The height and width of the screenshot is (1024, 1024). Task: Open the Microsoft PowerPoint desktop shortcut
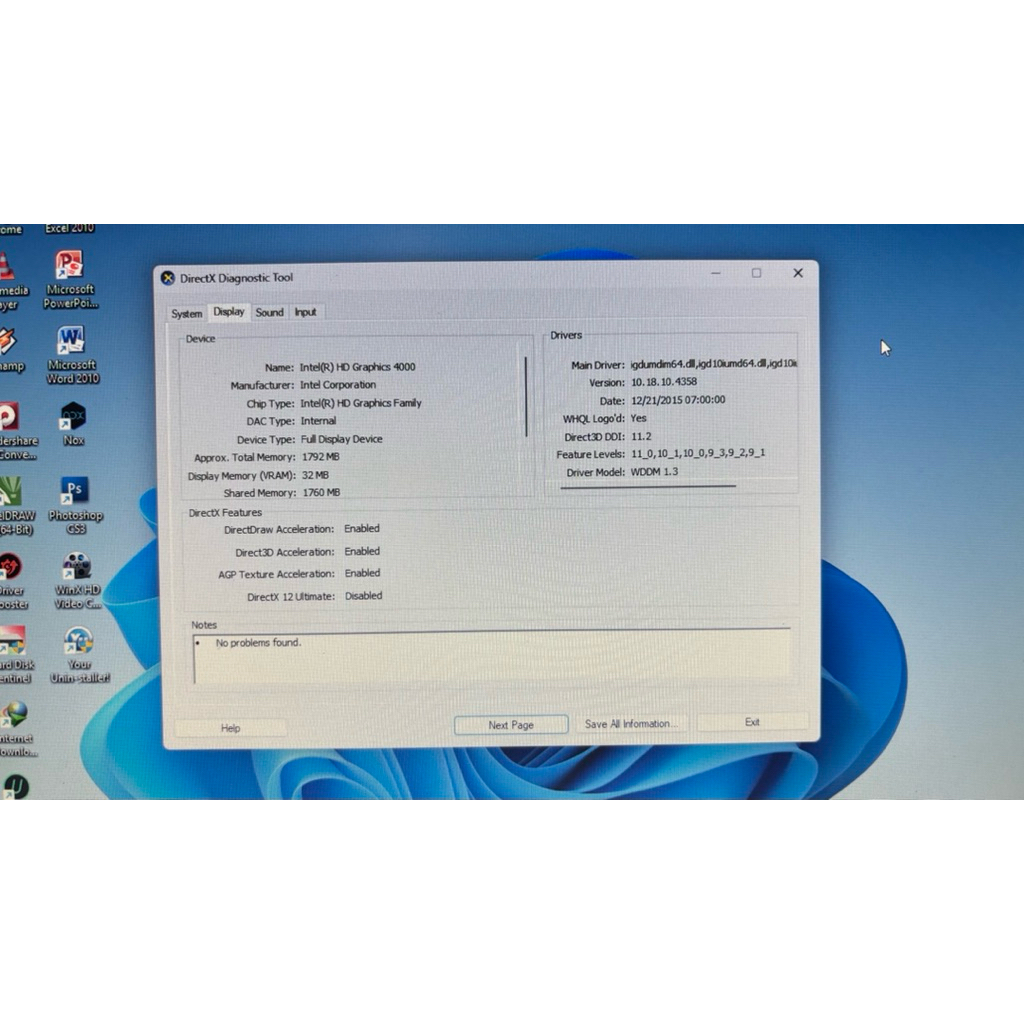coord(70,279)
